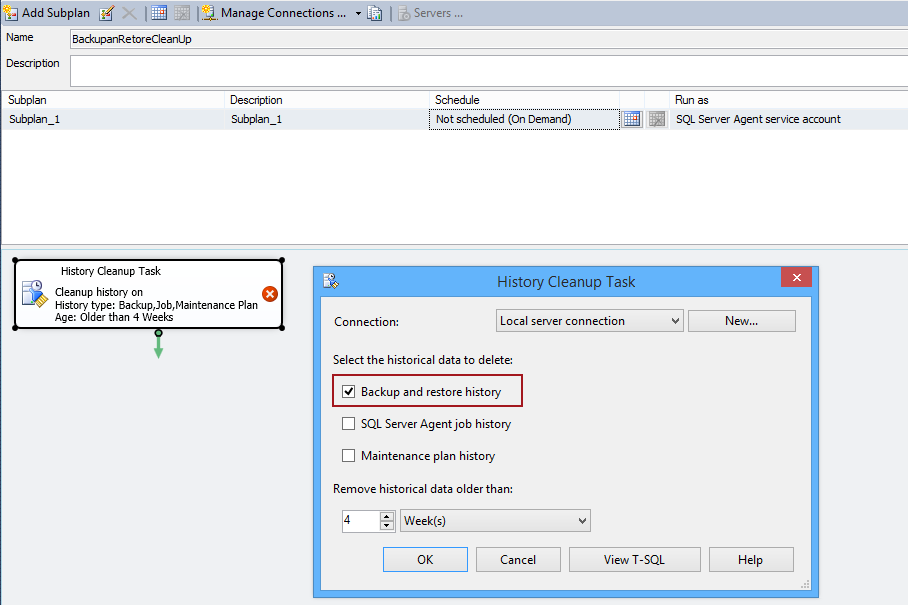Open the schedule calendar icon in Subplan_1 row
Screen dimensions: 908x605
[632, 119]
